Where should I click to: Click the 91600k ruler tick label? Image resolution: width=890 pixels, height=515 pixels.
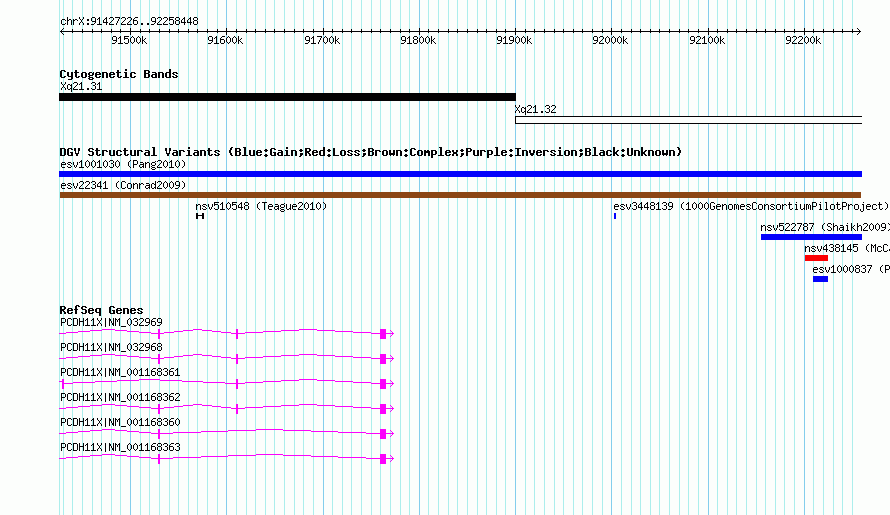[225, 40]
